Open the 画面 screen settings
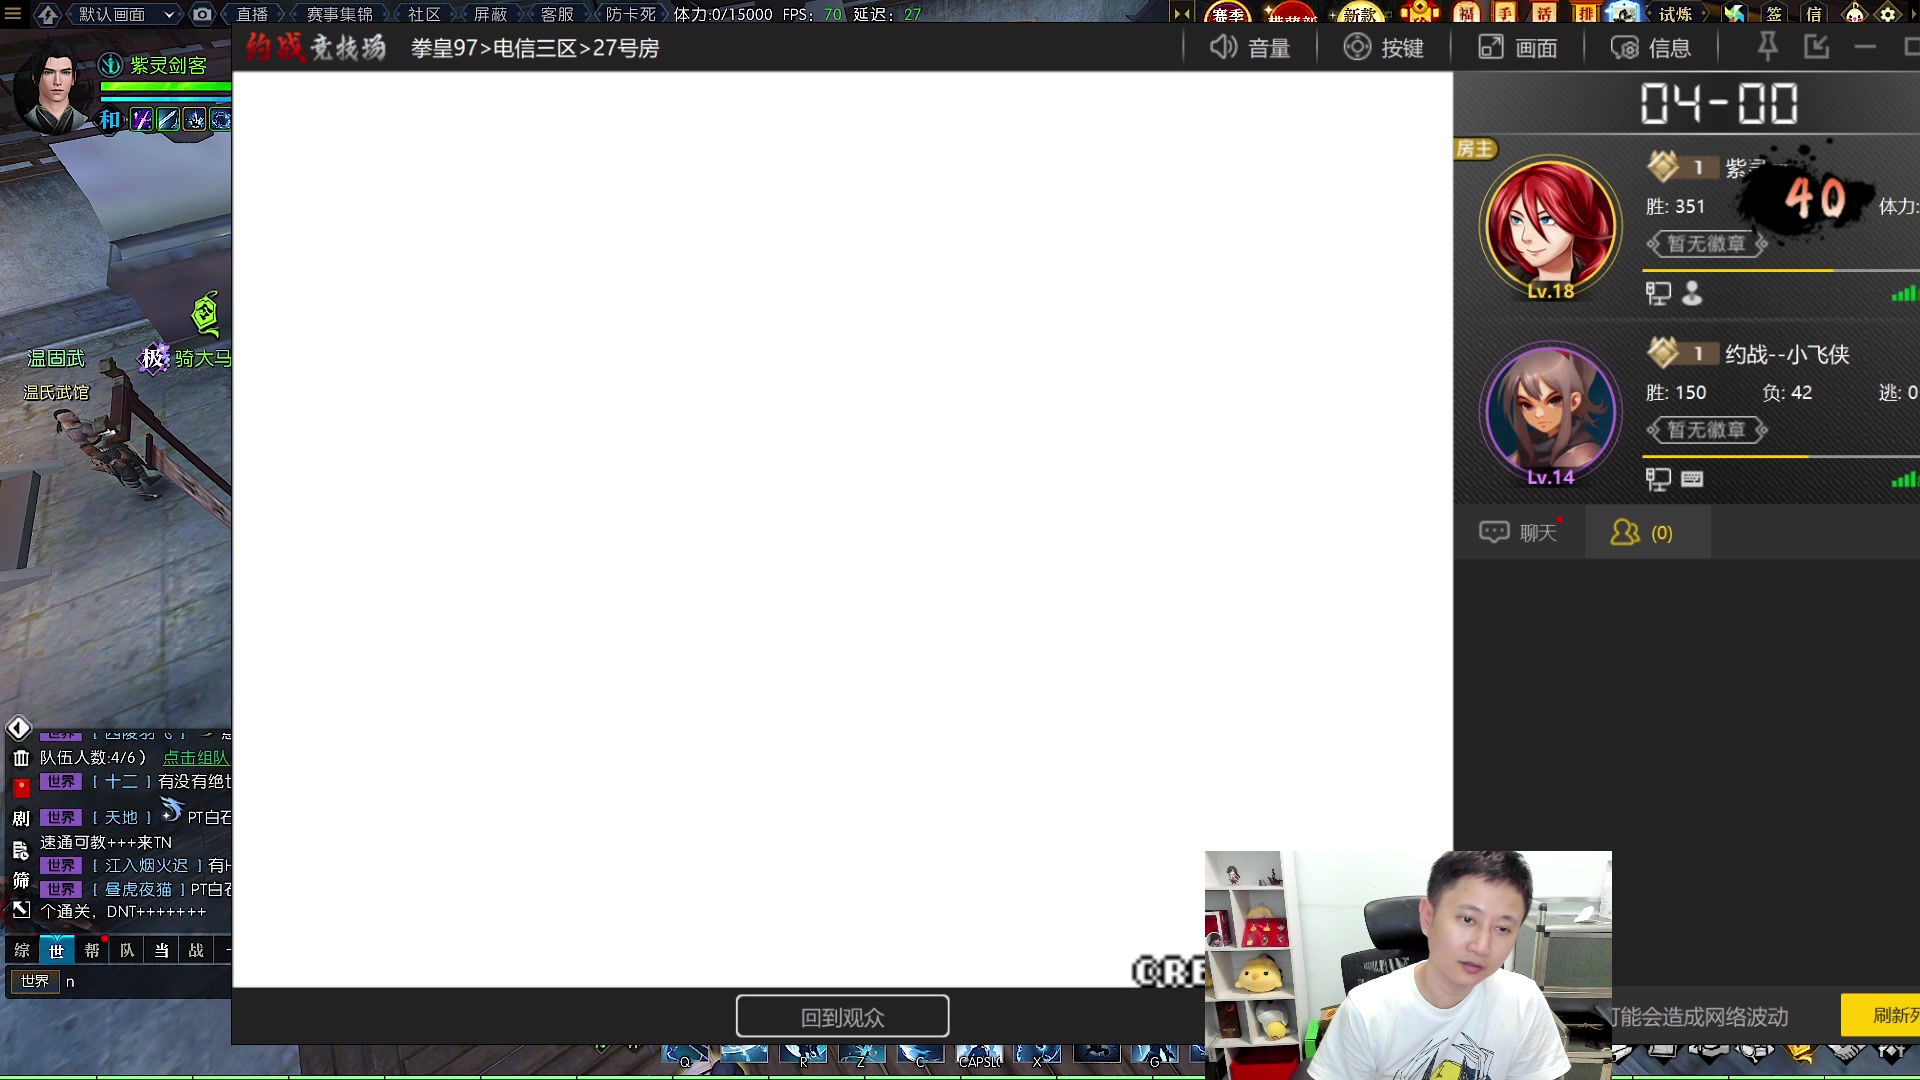This screenshot has width=1920, height=1080. [1517, 48]
